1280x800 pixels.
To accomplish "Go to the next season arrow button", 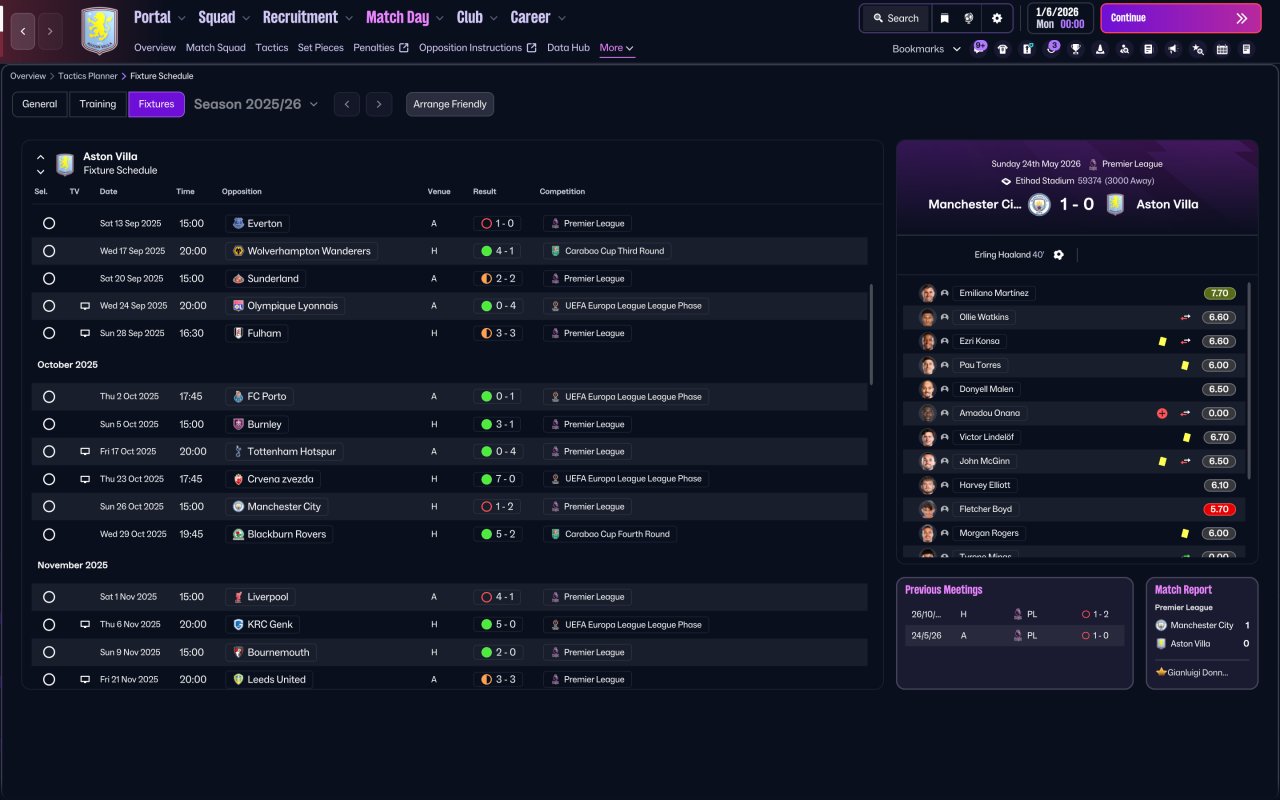I will coord(378,104).
